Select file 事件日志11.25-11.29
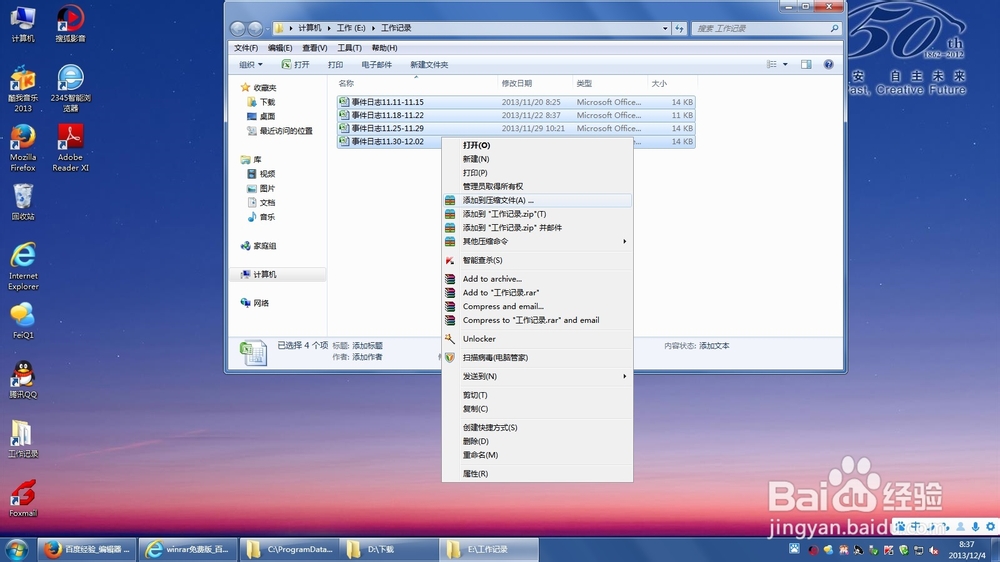Screen dimensions: 1000x562 [x=515, y=128]
